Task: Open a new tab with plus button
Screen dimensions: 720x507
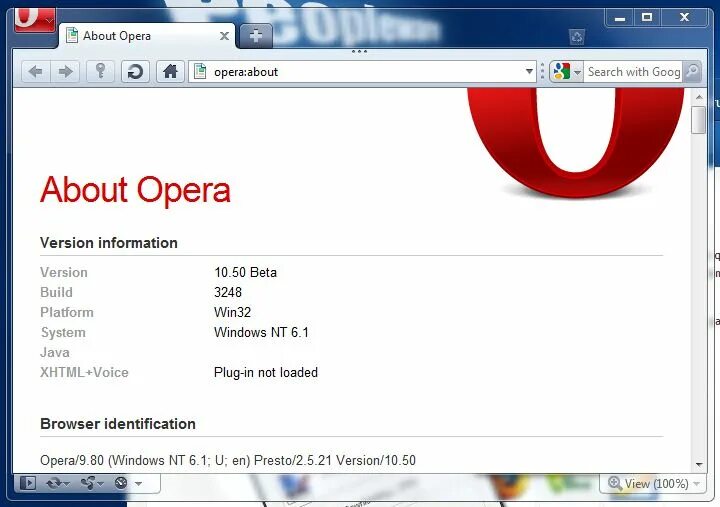Action: tap(256, 35)
